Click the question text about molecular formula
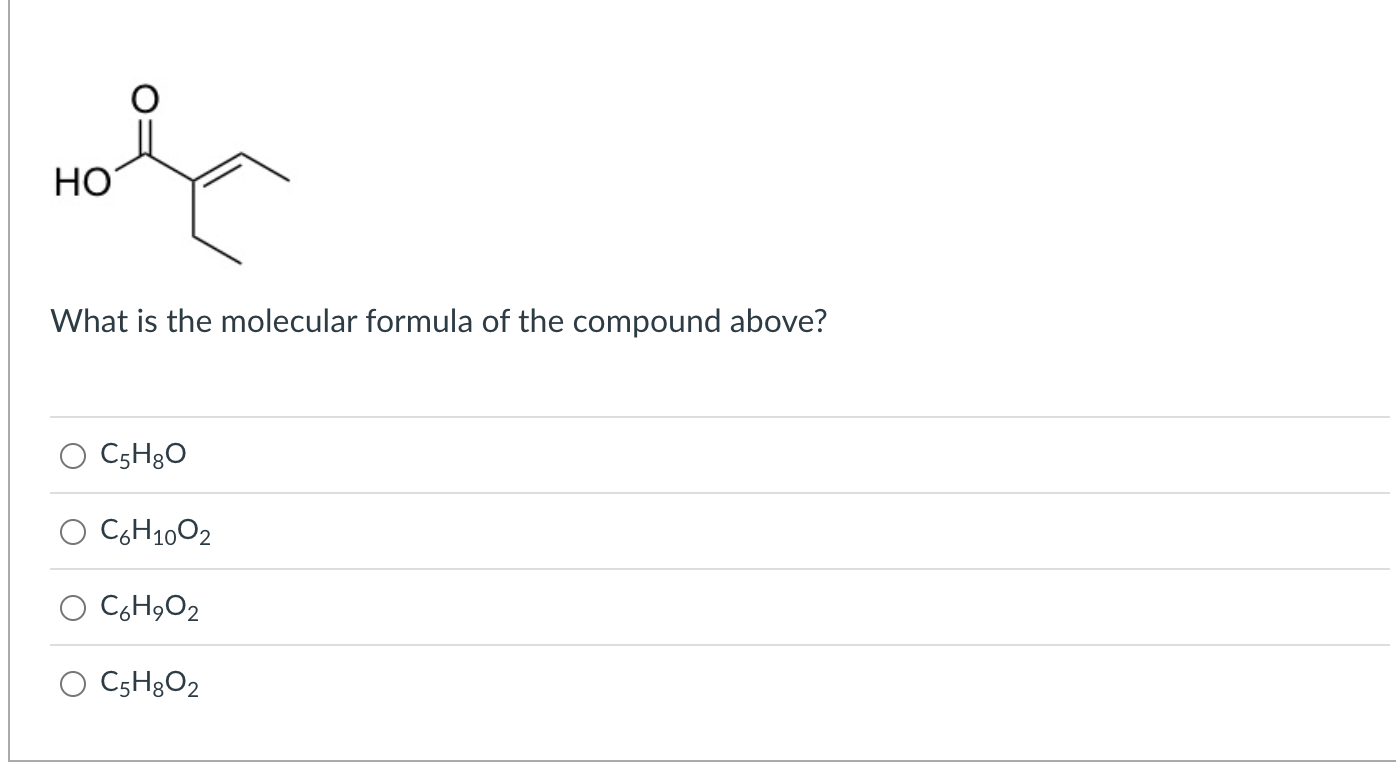The width and height of the screenshot is (1396, 780). tap(438, 321)
